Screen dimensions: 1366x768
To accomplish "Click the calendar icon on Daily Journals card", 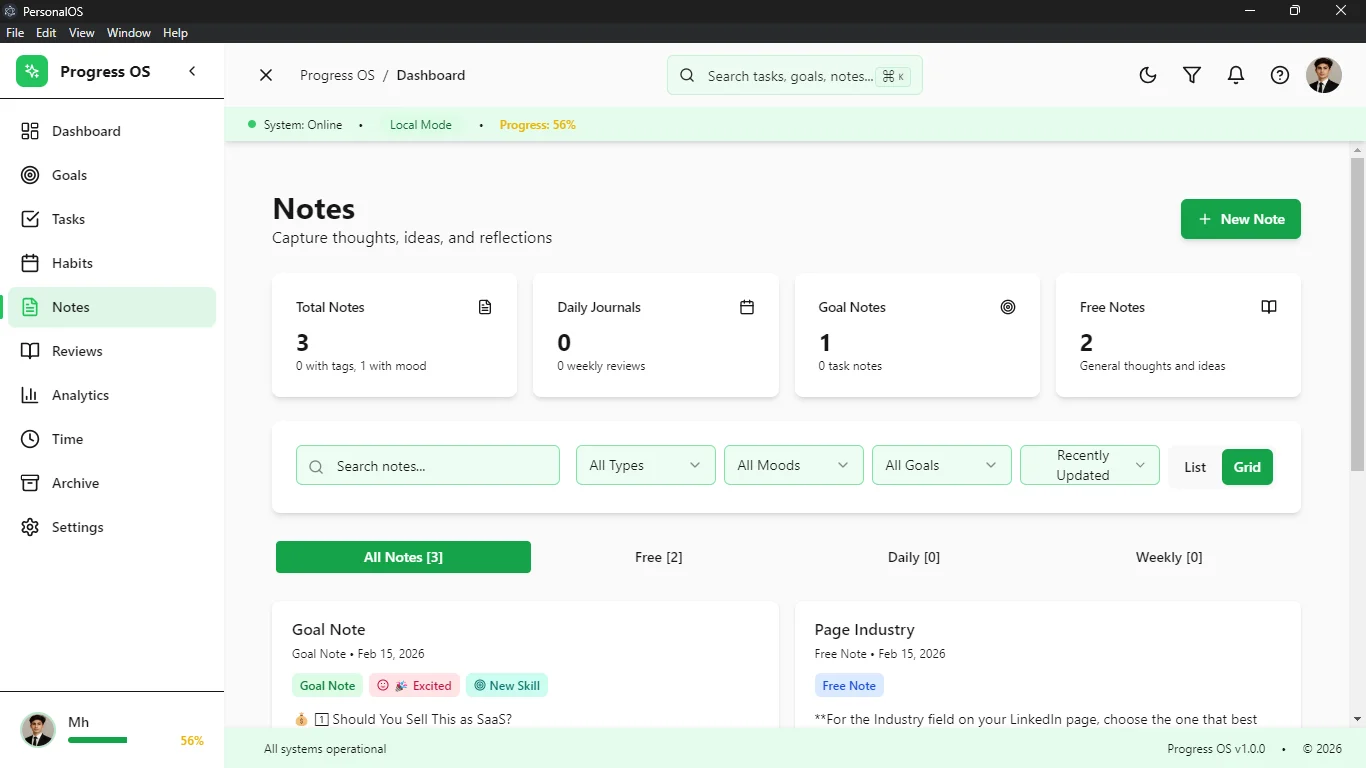I will coord(747,307).
